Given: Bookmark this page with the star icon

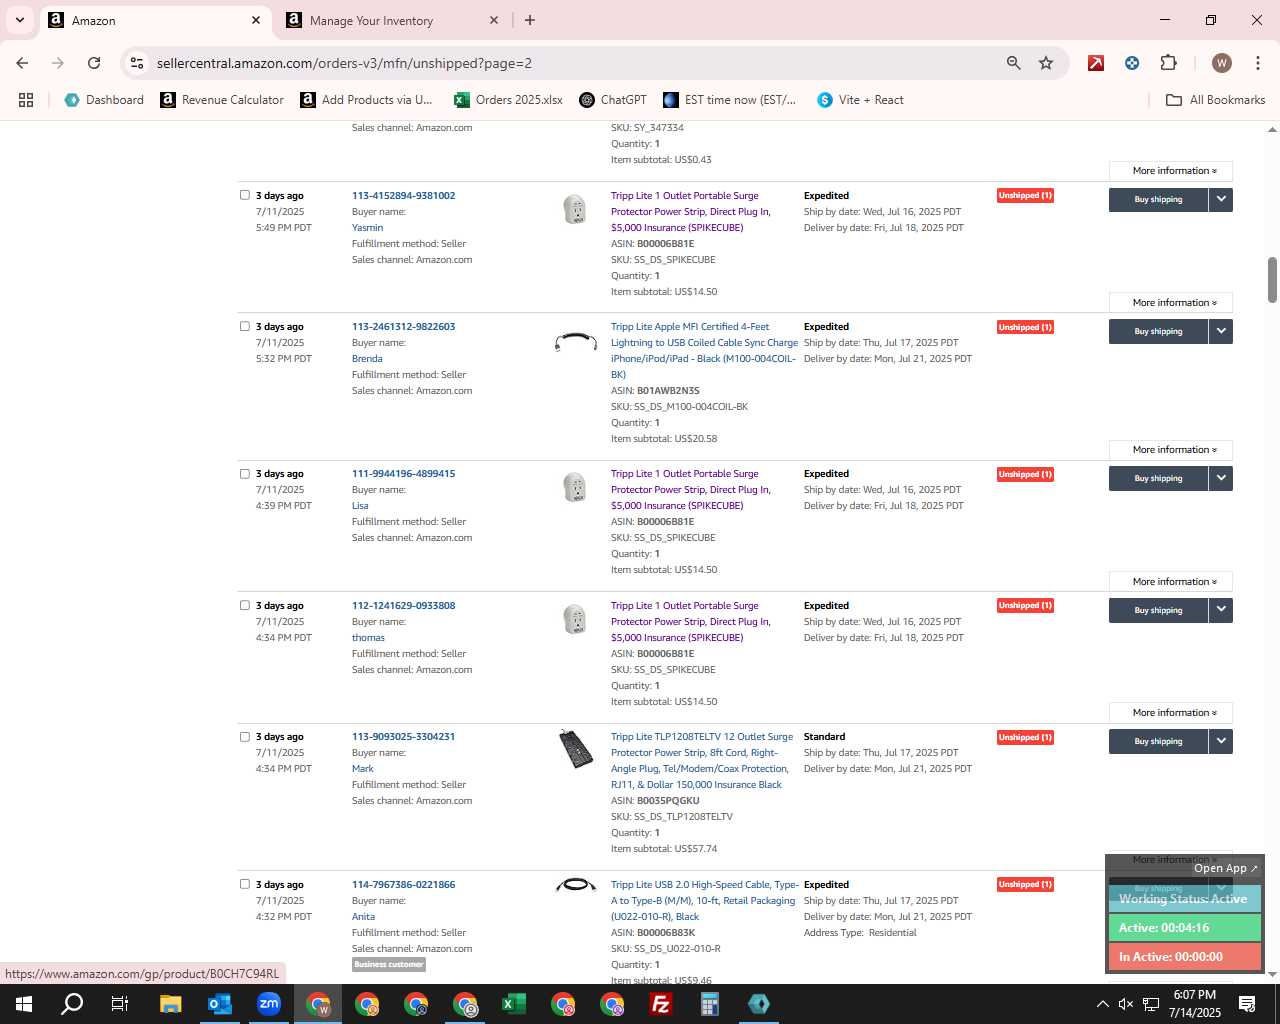Looking at the screenshot, I should [1046, 63].
